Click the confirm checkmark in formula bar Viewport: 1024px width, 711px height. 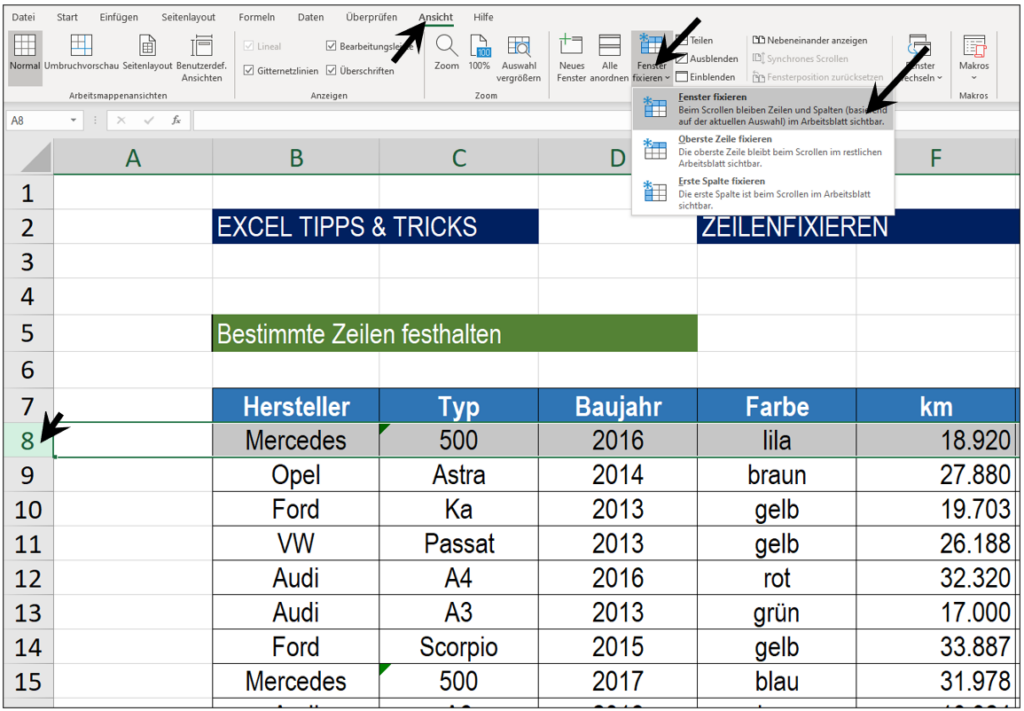point(149,121)
